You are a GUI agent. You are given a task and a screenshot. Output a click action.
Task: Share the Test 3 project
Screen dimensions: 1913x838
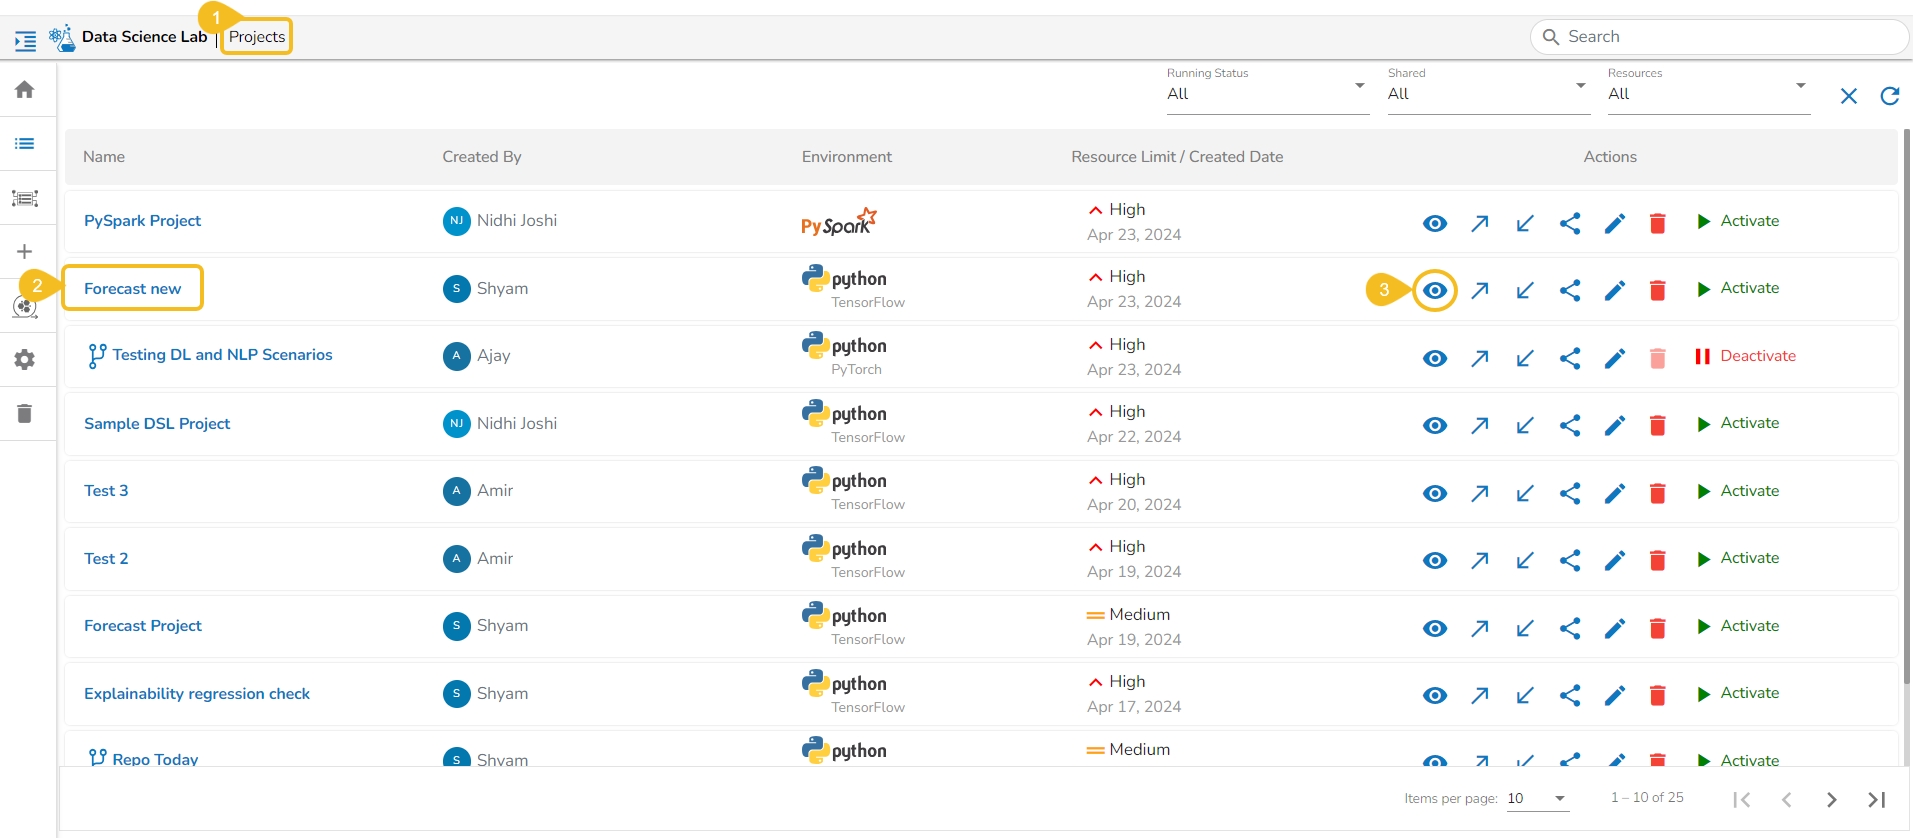point(1570,493)
